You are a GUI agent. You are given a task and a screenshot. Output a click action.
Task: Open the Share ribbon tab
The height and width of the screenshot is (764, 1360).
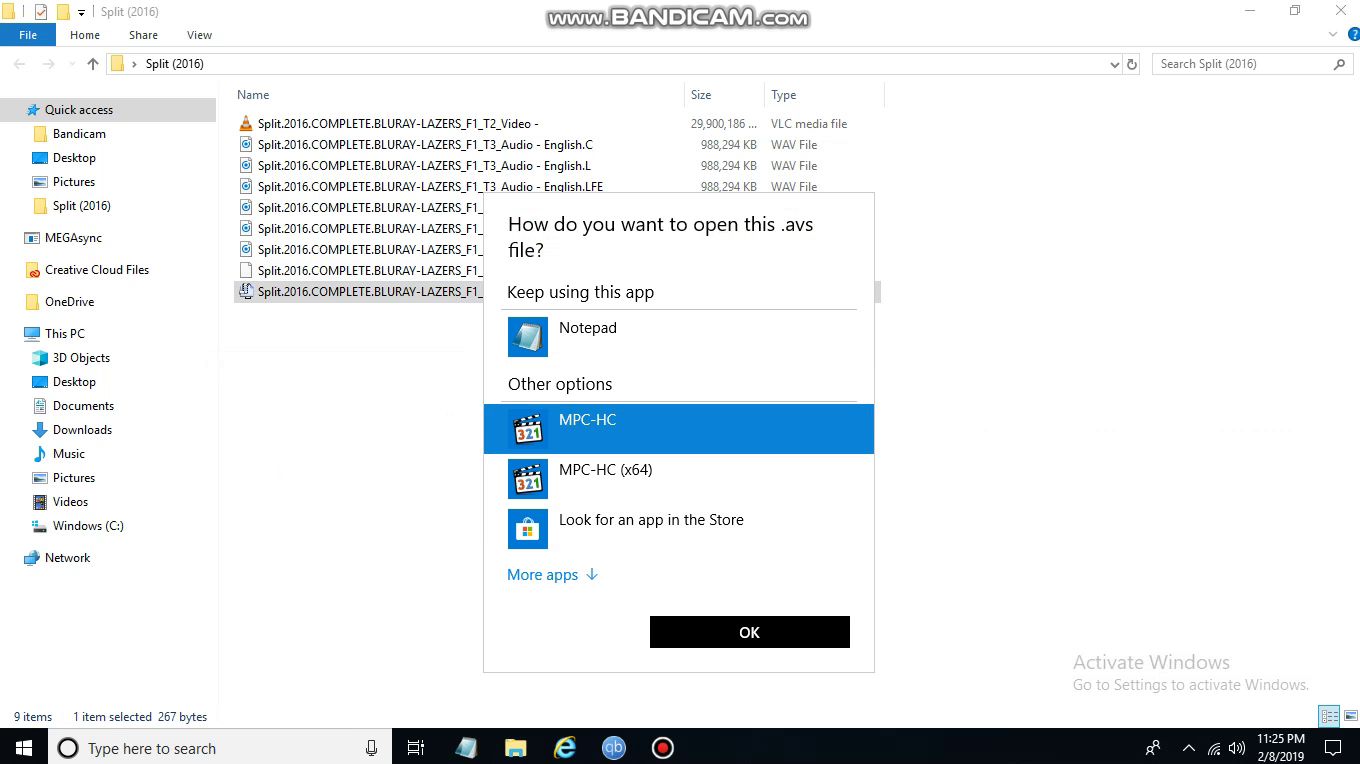[143, 35]
